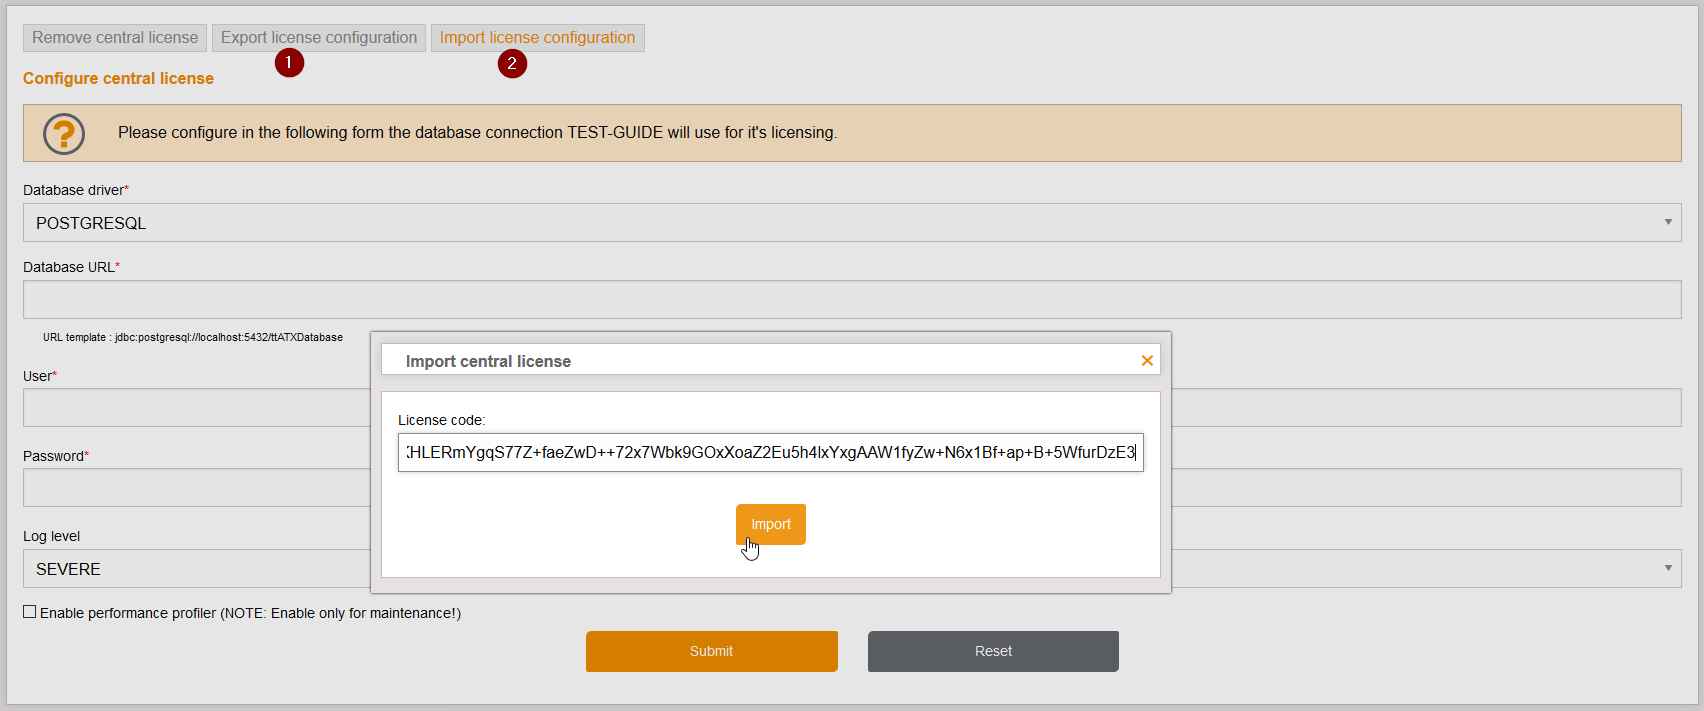The height and width of the screenshot is (711, 1704).
Task: Open Import license configuration
Action: pos(537,38)
